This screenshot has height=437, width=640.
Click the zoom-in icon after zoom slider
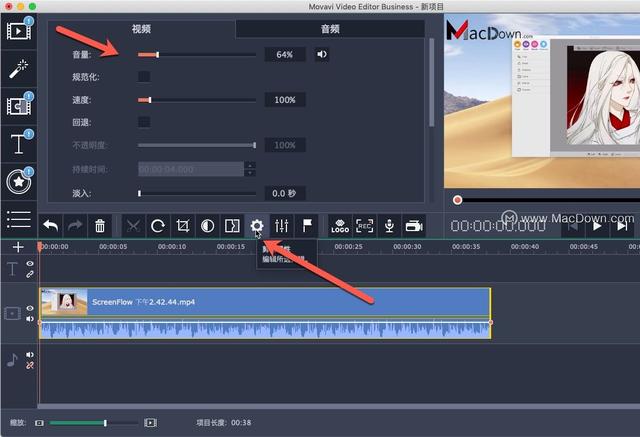150,423
